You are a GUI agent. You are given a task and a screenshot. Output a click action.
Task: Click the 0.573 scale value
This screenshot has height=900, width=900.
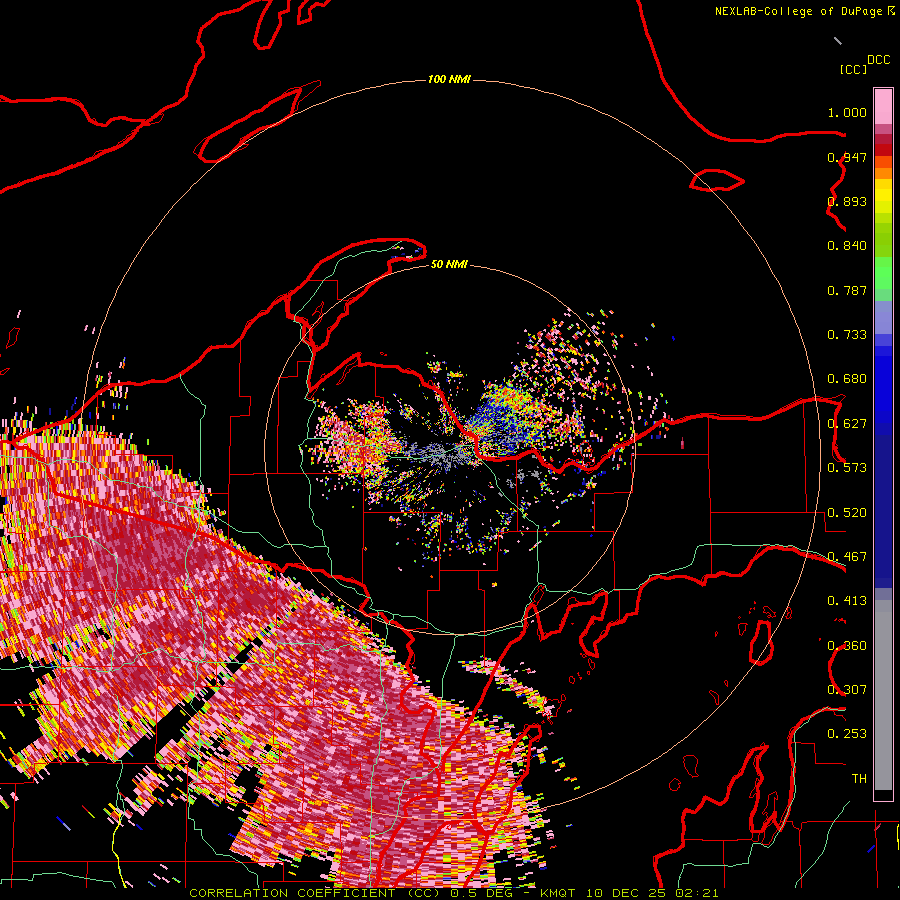[x=847, y=468]
